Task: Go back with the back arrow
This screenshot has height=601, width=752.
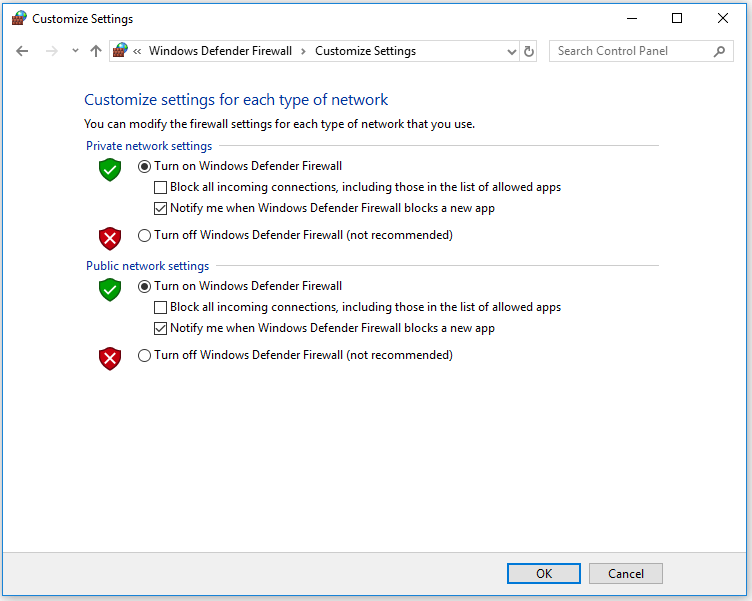Action: (22, 51)
